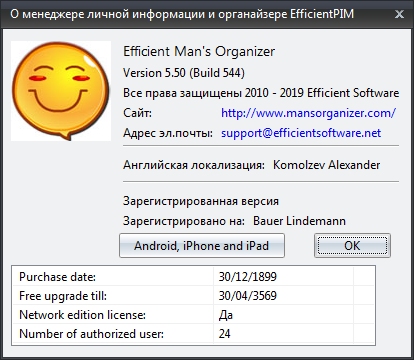The height and width of the screenshot is (360, 414).
Task: Close the About EfficientPIM dialog
Action: click(399, 14)
